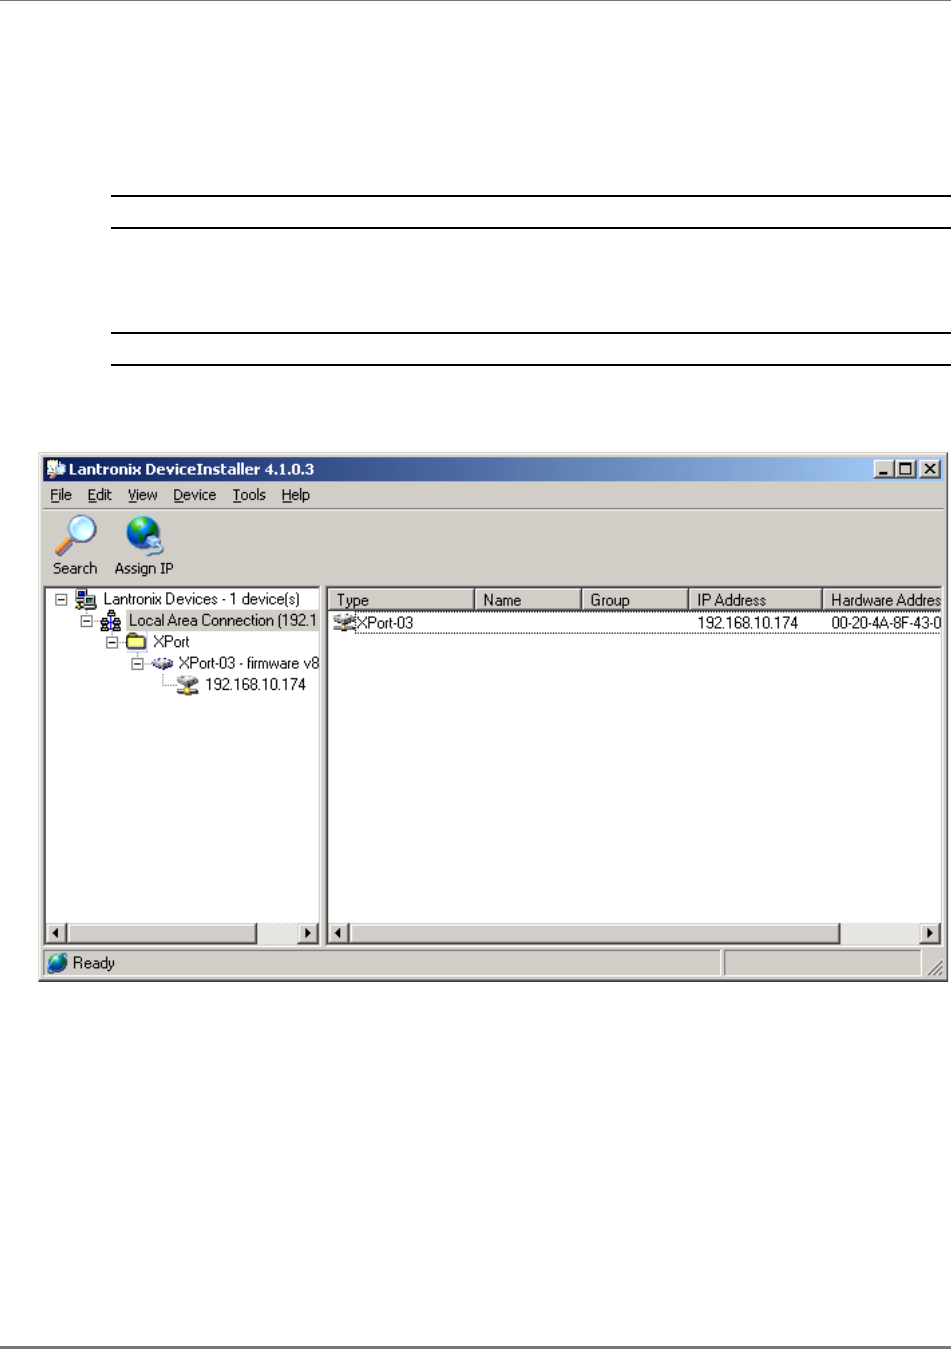Click list pane scroll right arrow
The width and height of the screenshot is (951, 1349).
931,933
